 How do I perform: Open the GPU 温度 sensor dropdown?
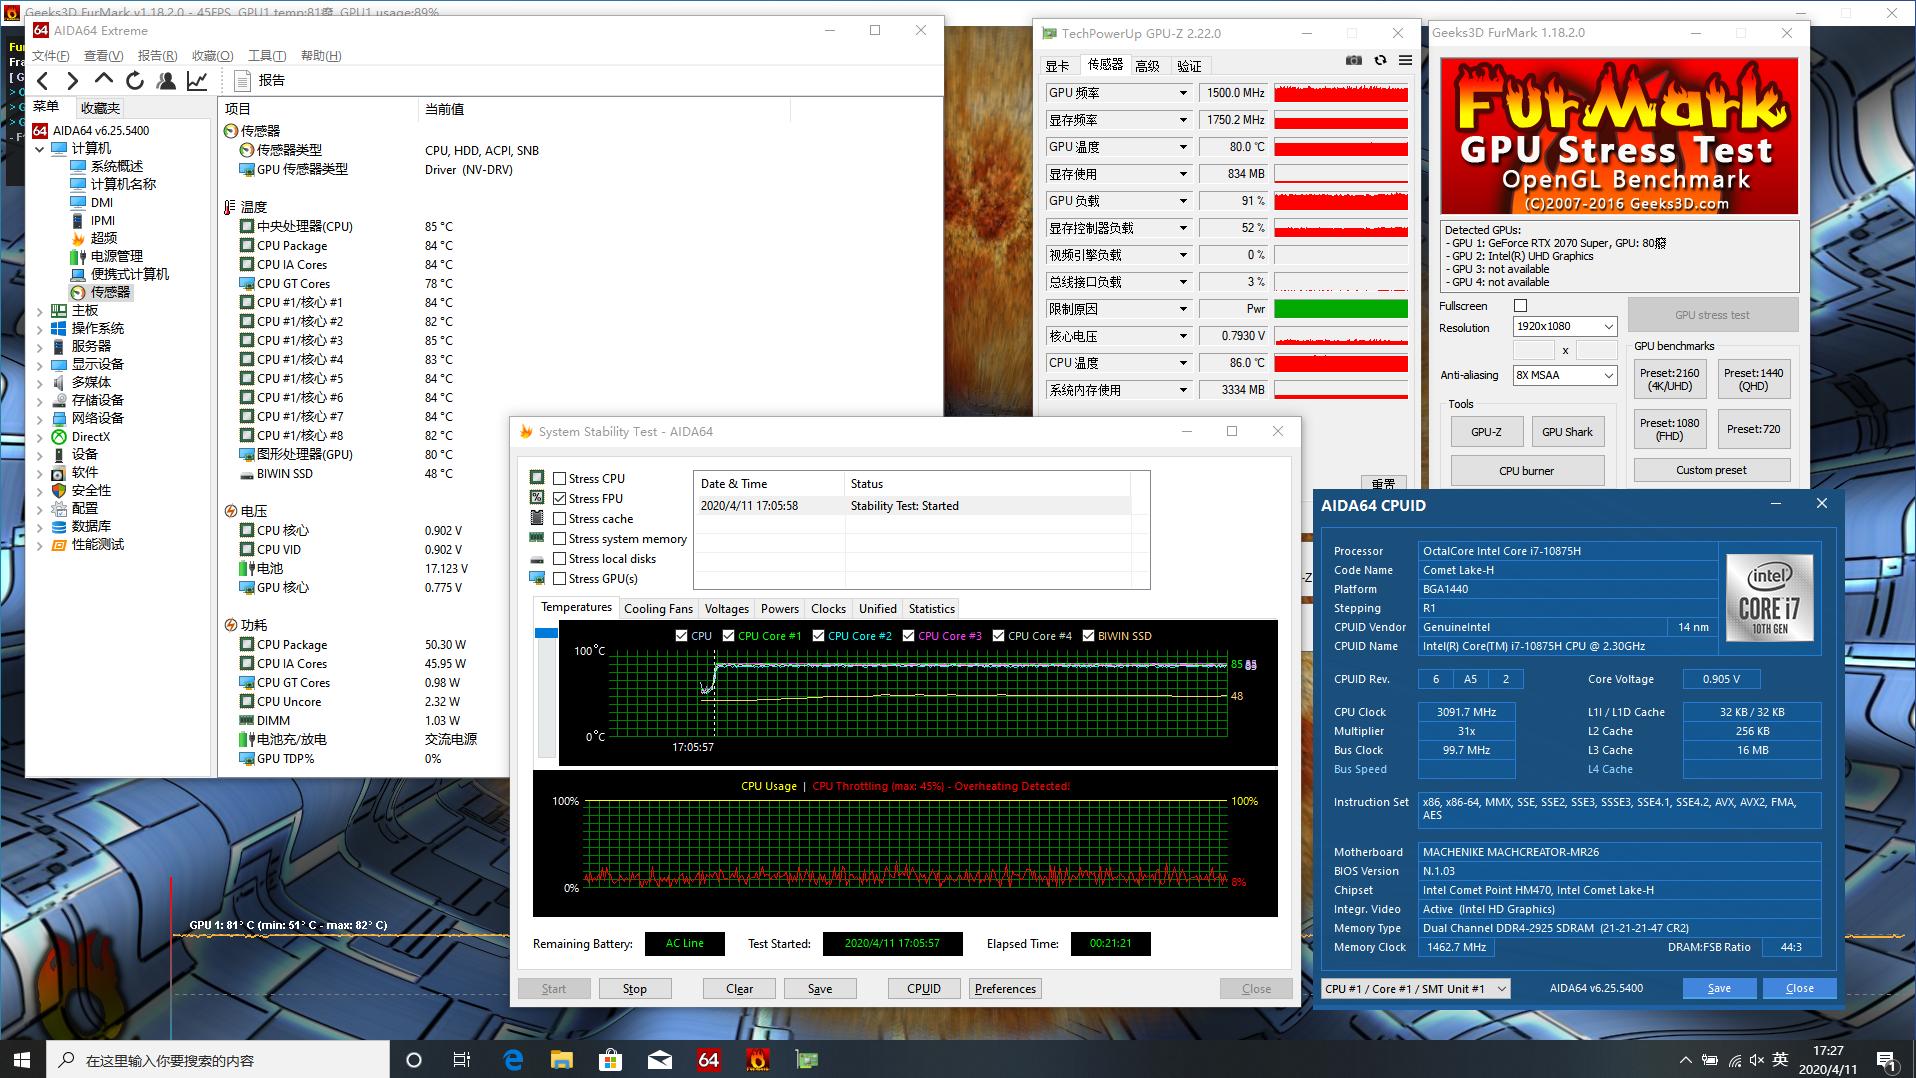1183,147
